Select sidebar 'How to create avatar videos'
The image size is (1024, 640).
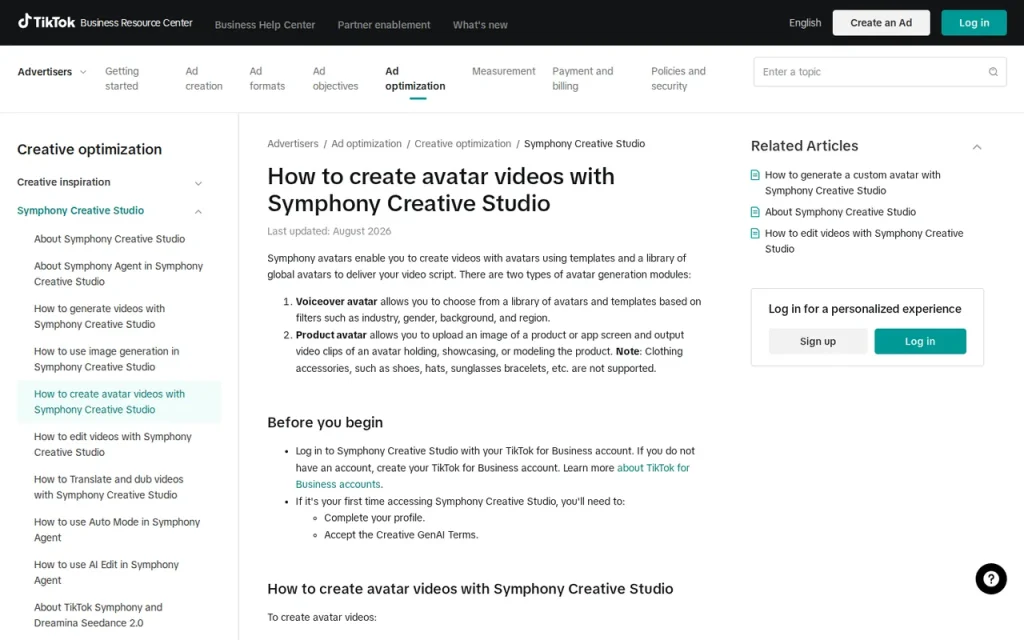119,402
